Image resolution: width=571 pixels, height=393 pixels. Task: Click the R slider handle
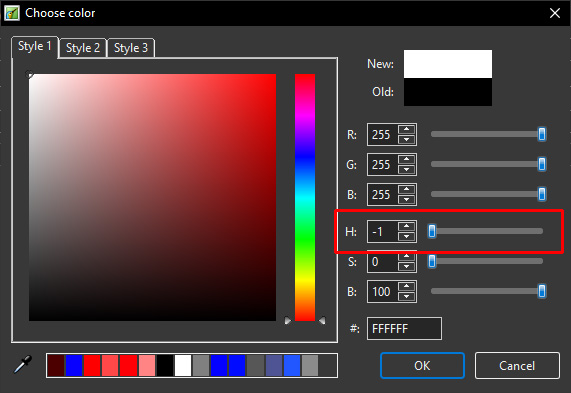[542, 134]
